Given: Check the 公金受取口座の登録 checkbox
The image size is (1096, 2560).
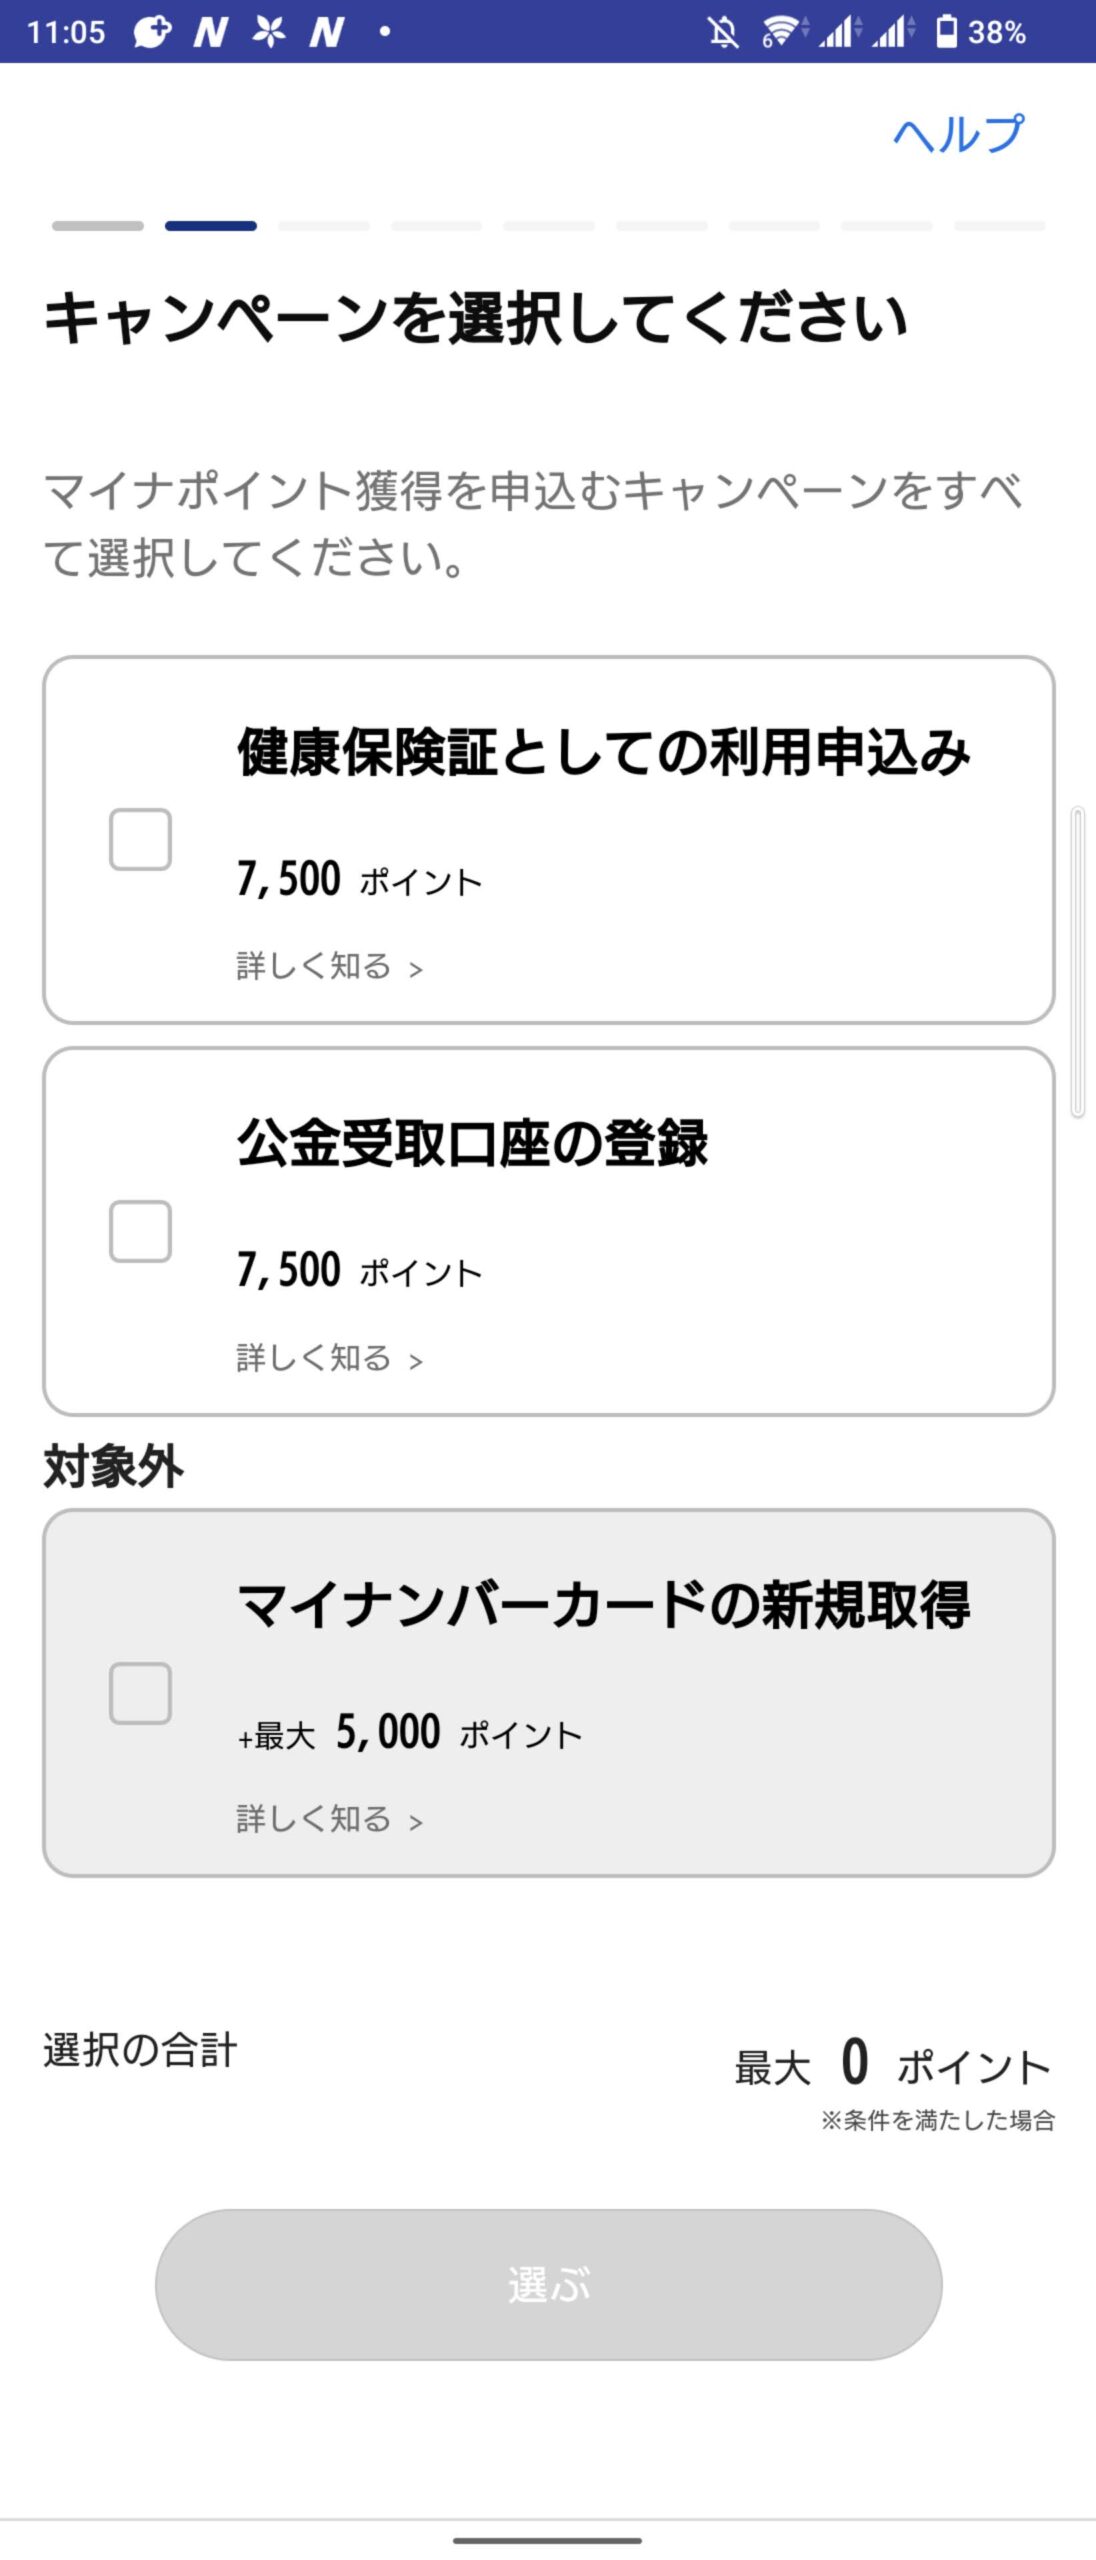Looking at the screenshot, I should point(140,1231).
